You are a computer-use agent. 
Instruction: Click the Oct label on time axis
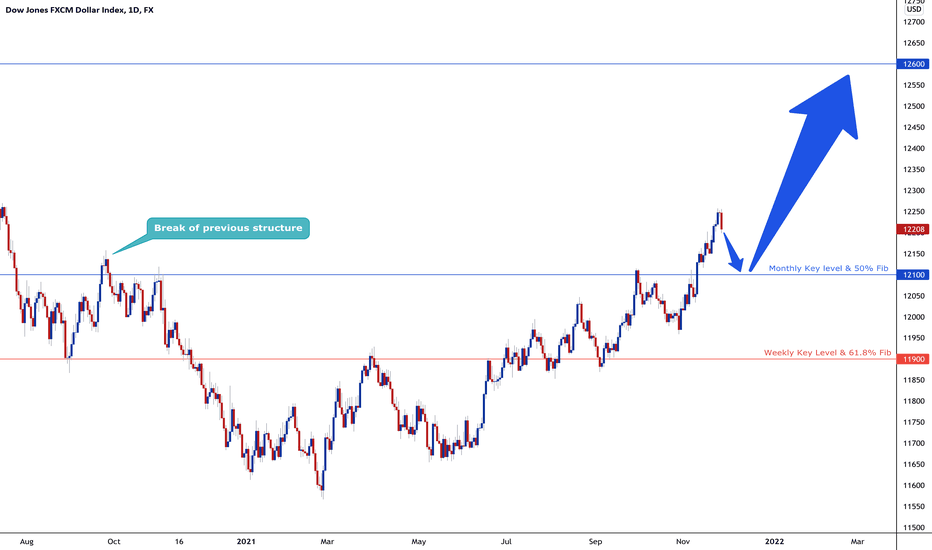click(x=114, y=541)
